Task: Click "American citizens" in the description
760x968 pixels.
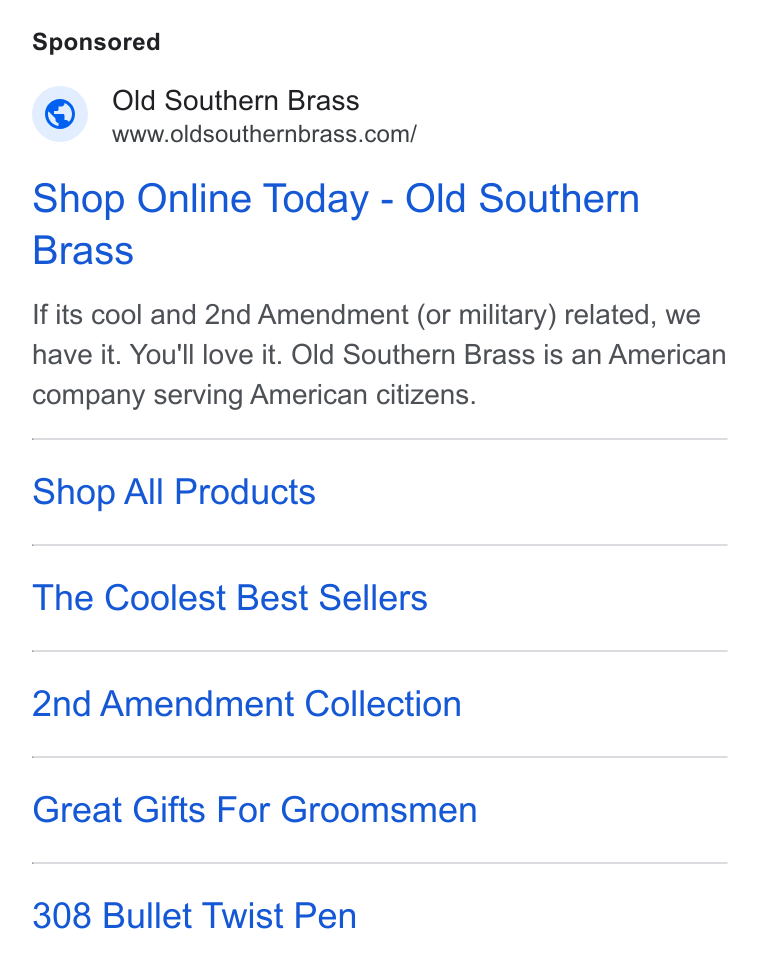Action: (363, 395)
